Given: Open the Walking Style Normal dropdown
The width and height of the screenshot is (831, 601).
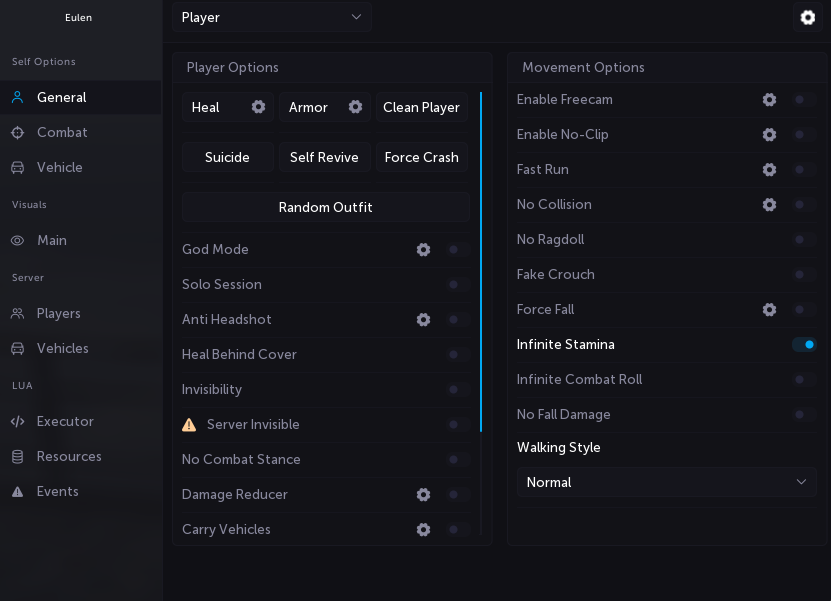Looking at the screenshot, I should tap(667, 482).
